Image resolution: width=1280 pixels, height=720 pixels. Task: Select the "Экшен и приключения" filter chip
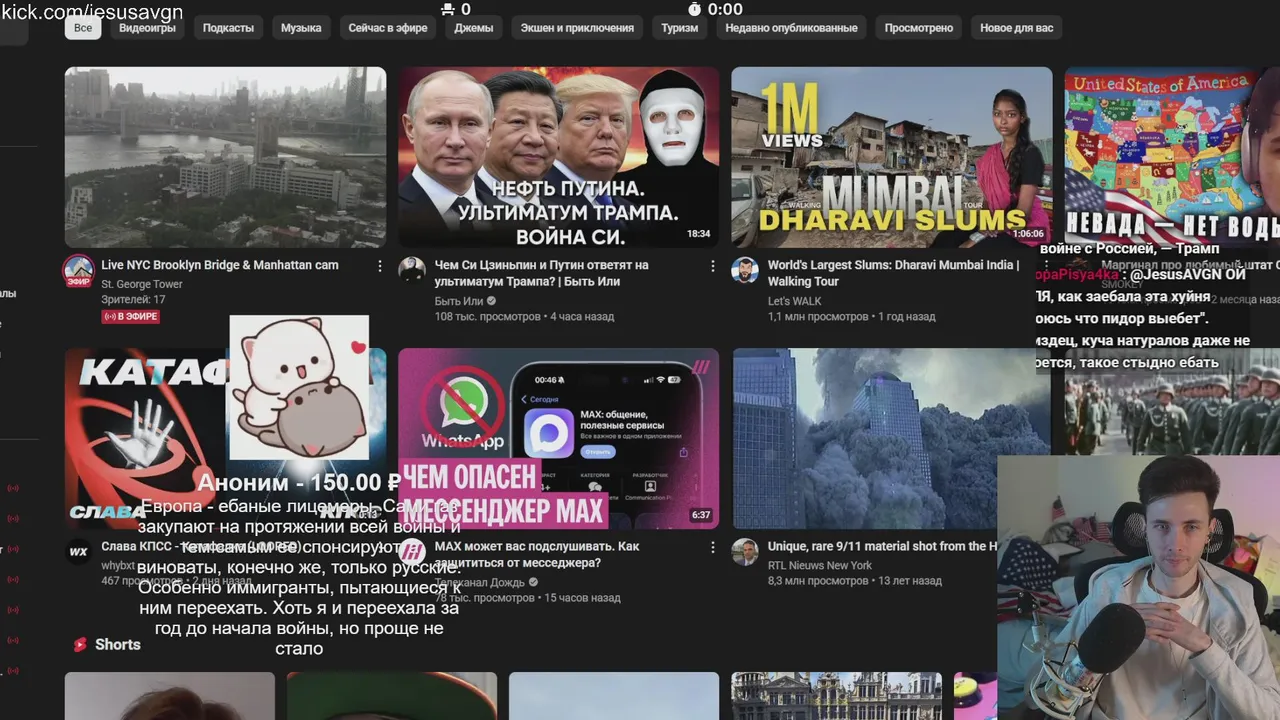(x=577, y=28)
